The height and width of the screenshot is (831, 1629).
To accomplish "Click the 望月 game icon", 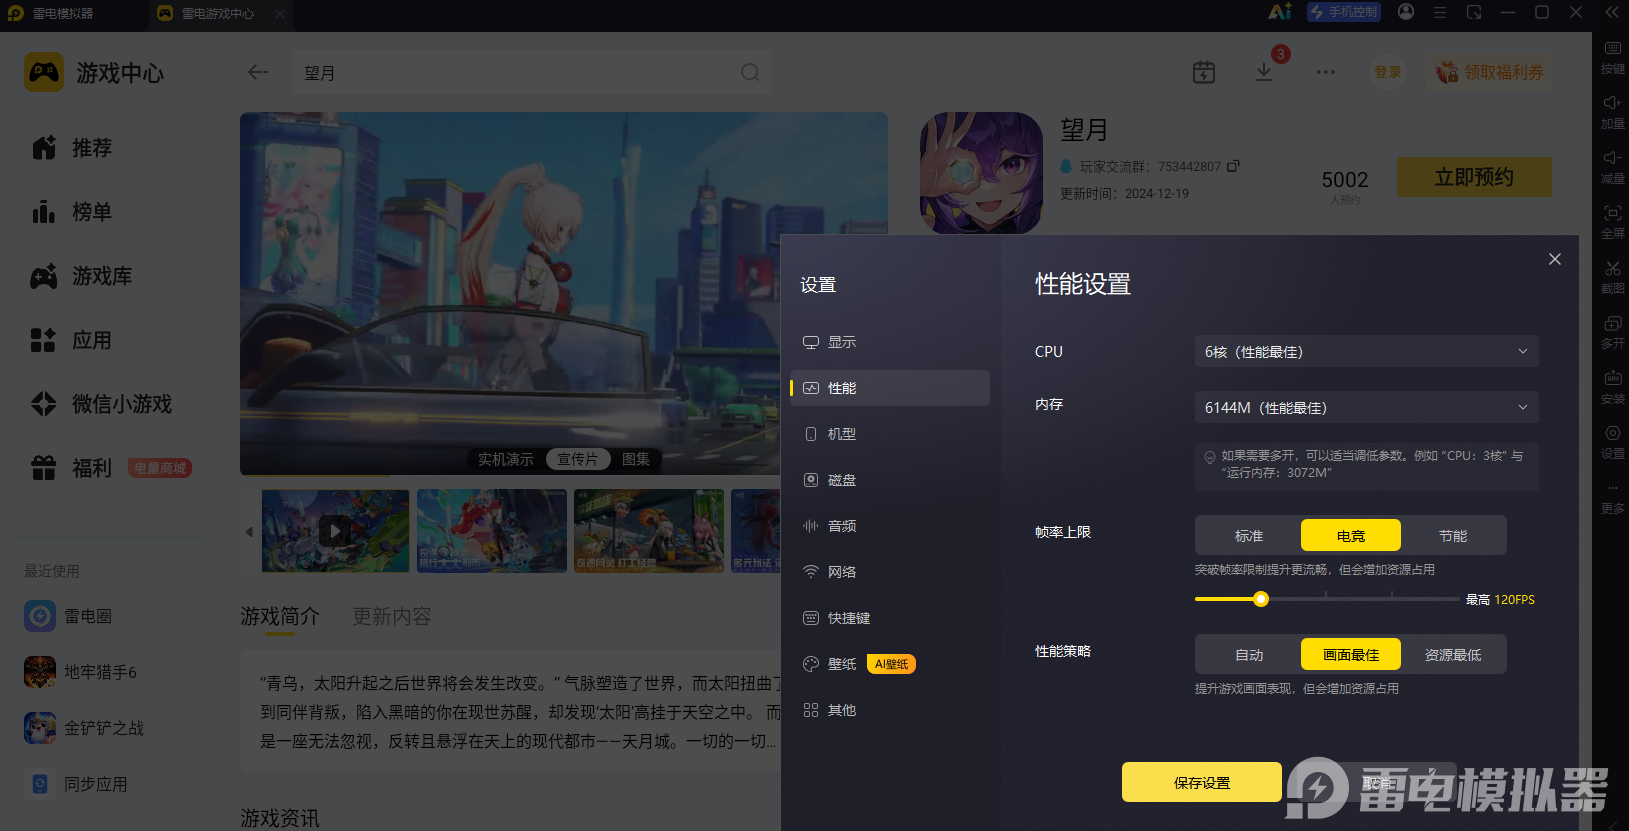I will coord(981,173).
